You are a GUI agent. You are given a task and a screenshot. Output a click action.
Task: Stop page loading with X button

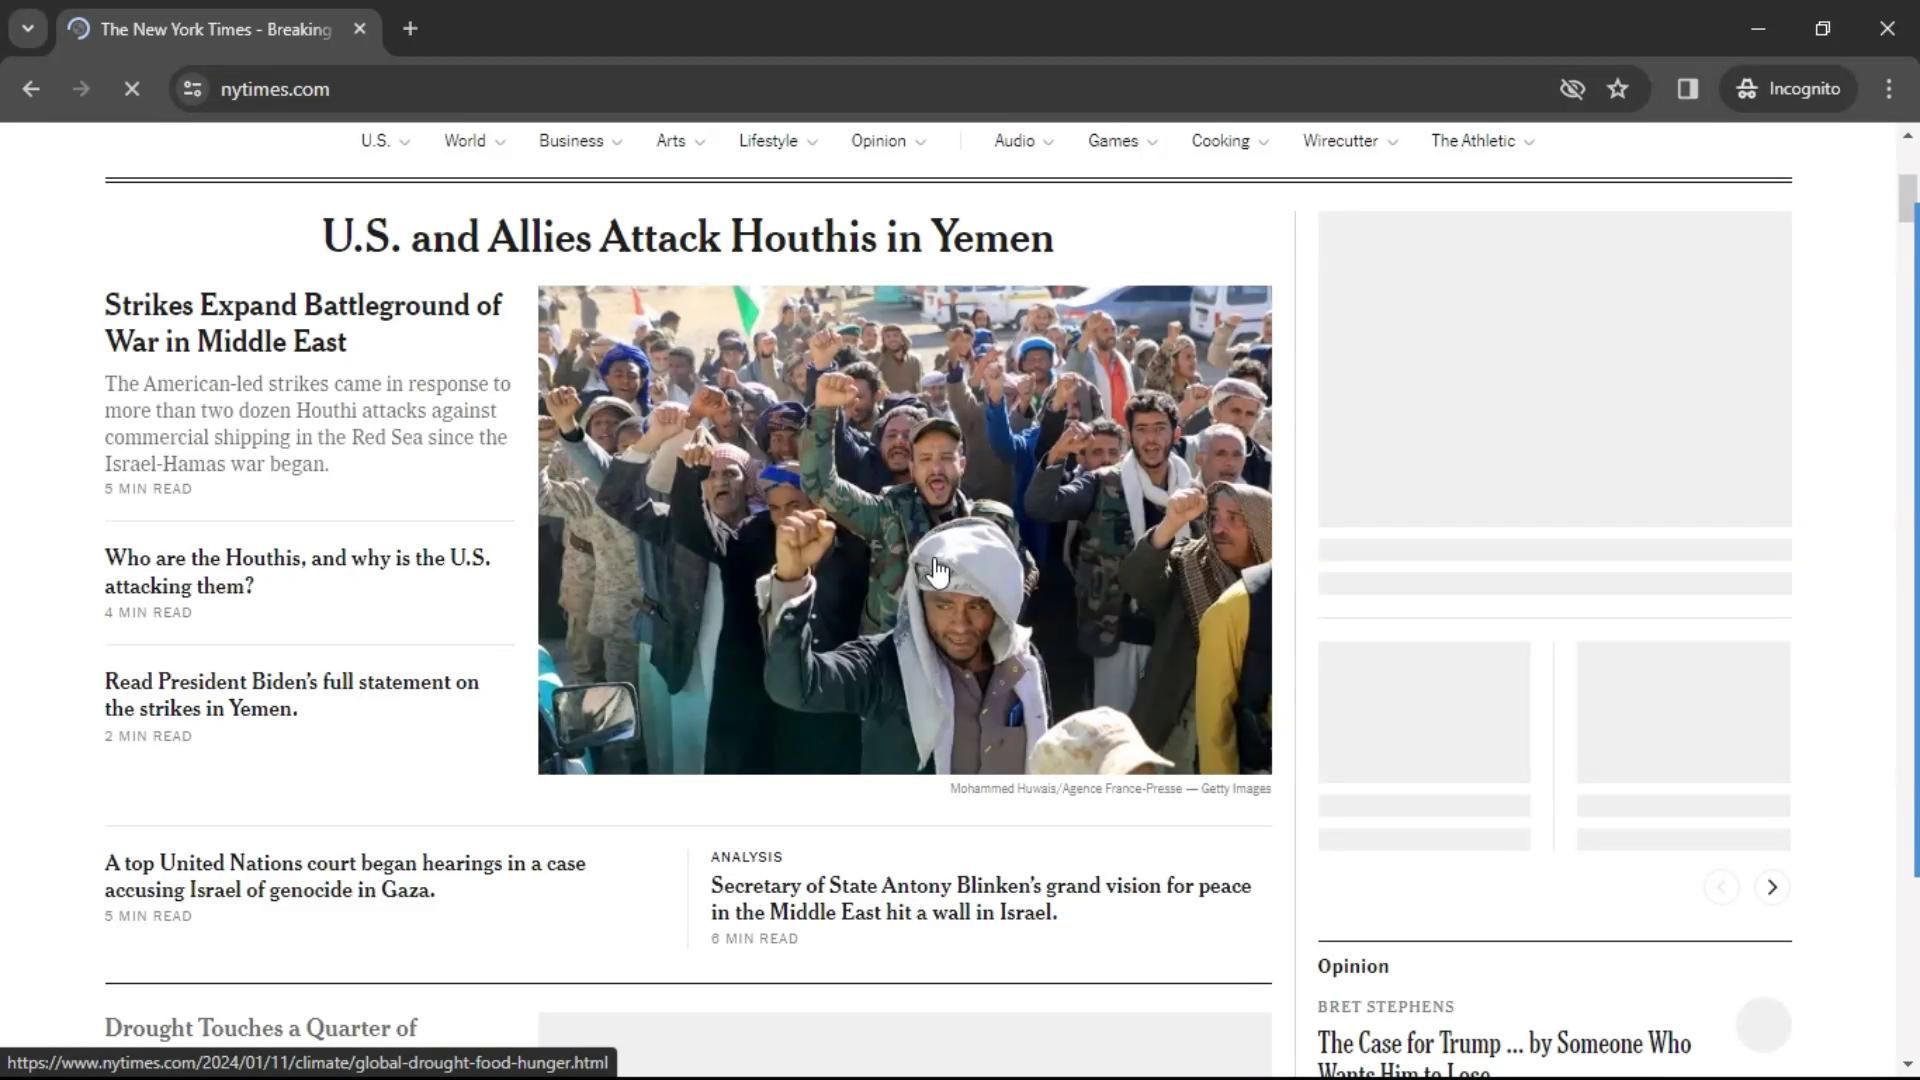(131, 89)
